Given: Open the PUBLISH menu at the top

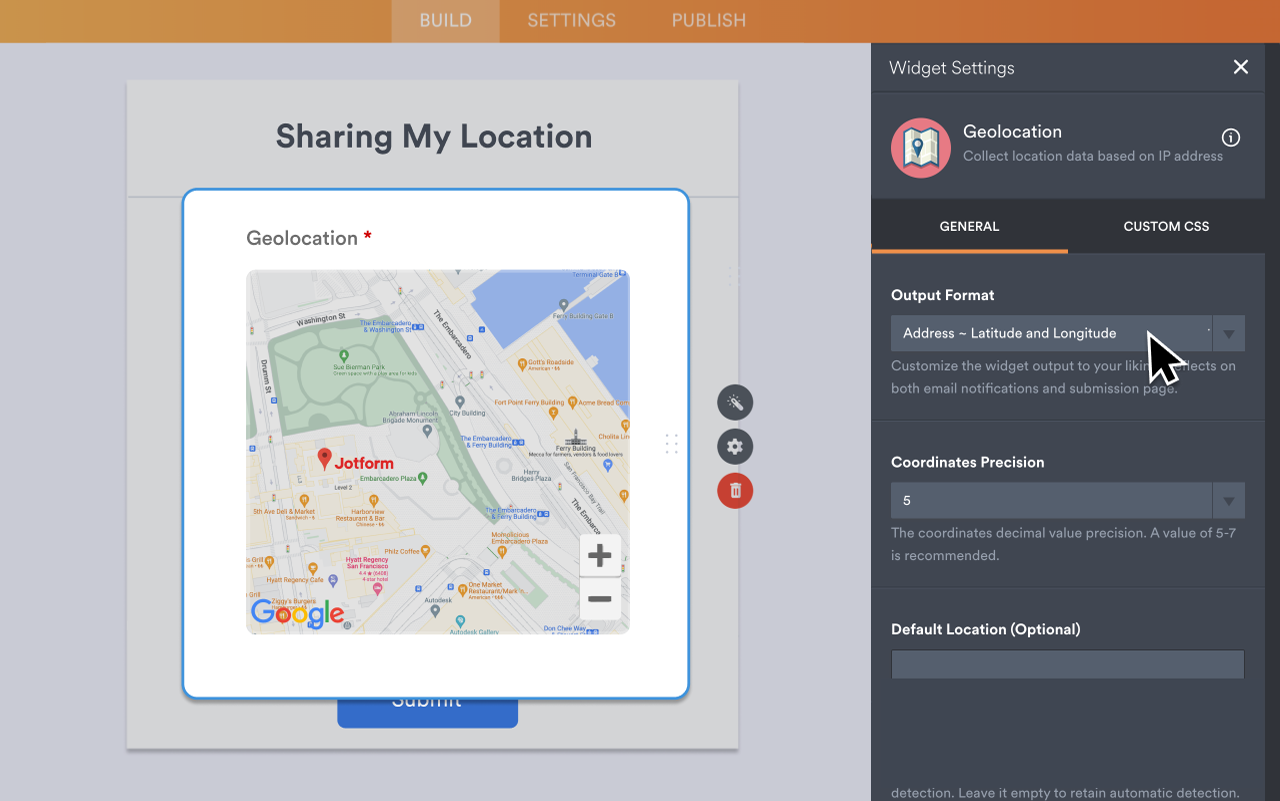Looking at the screenshot, I should point(708,20).
